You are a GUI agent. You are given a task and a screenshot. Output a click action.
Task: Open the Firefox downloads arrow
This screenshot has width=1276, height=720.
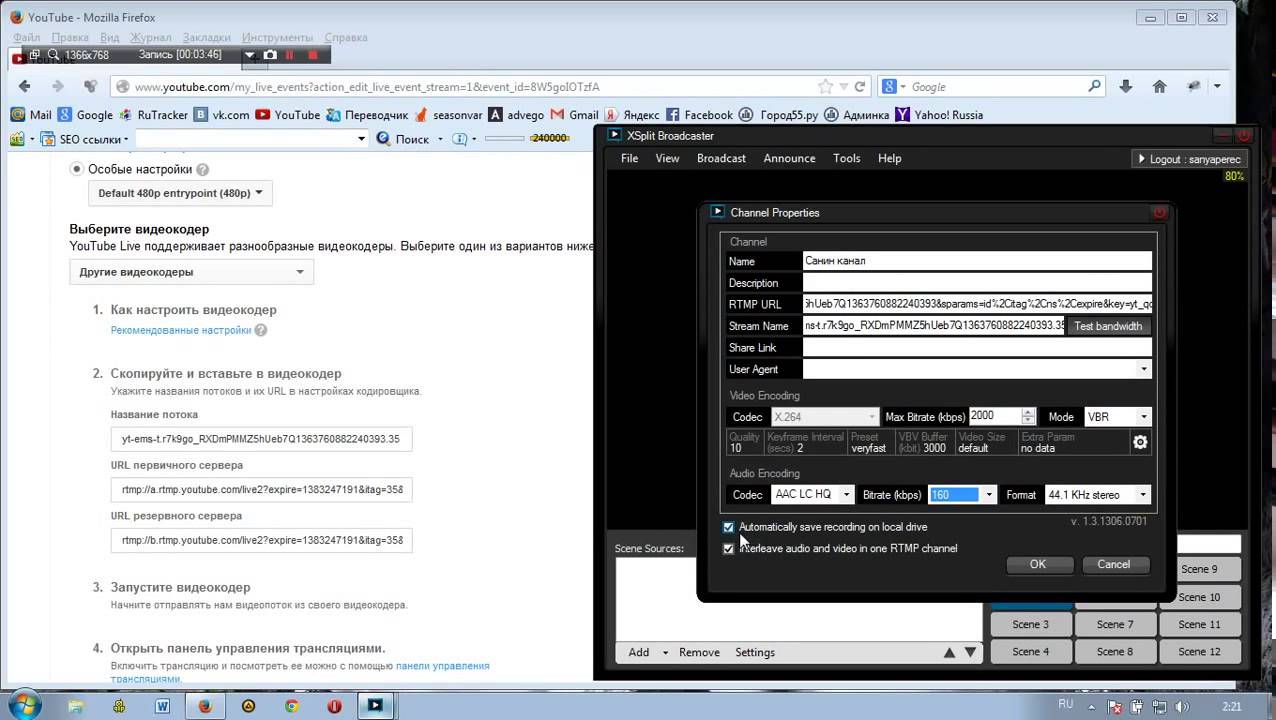click(x=1127, y=87)
